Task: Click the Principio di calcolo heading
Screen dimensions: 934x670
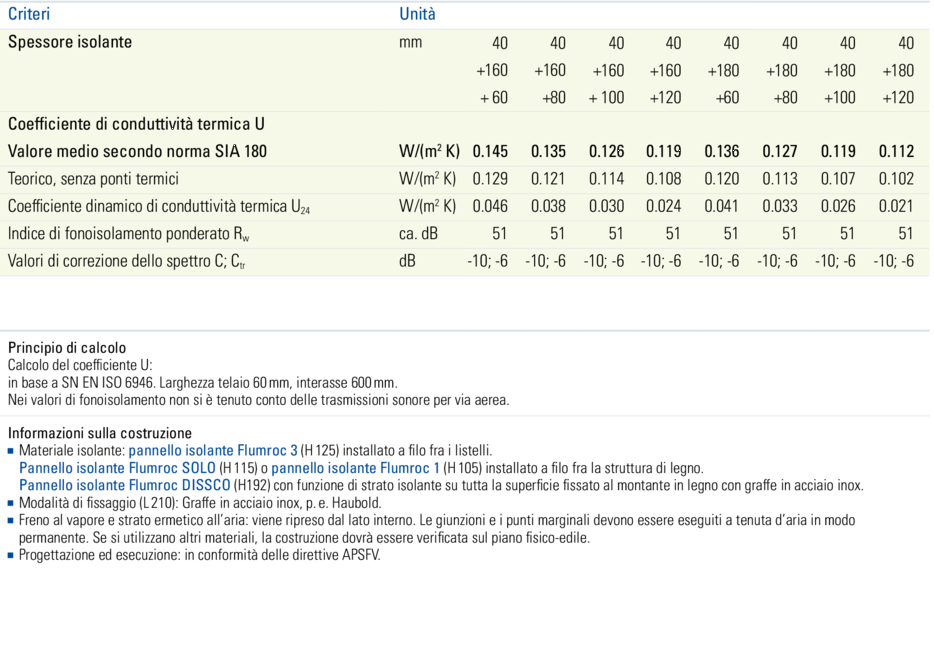Action: (x=67, y=348)
